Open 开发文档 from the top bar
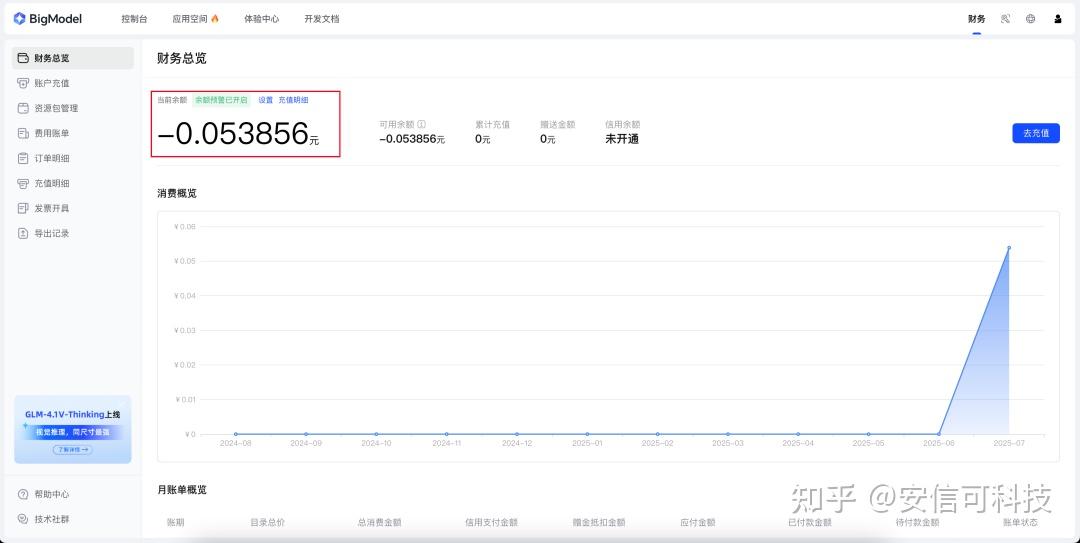Screen dimensions: 1080x543 (321, 19)
